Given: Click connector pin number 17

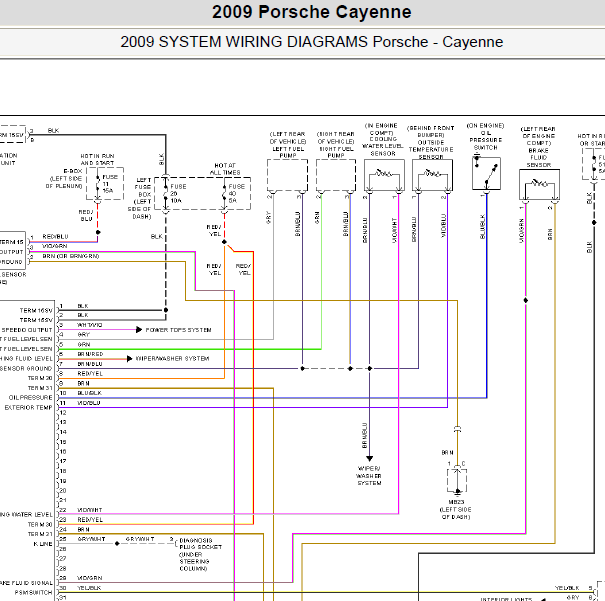Looking at the screenshot, I should [x=63, y=461].
